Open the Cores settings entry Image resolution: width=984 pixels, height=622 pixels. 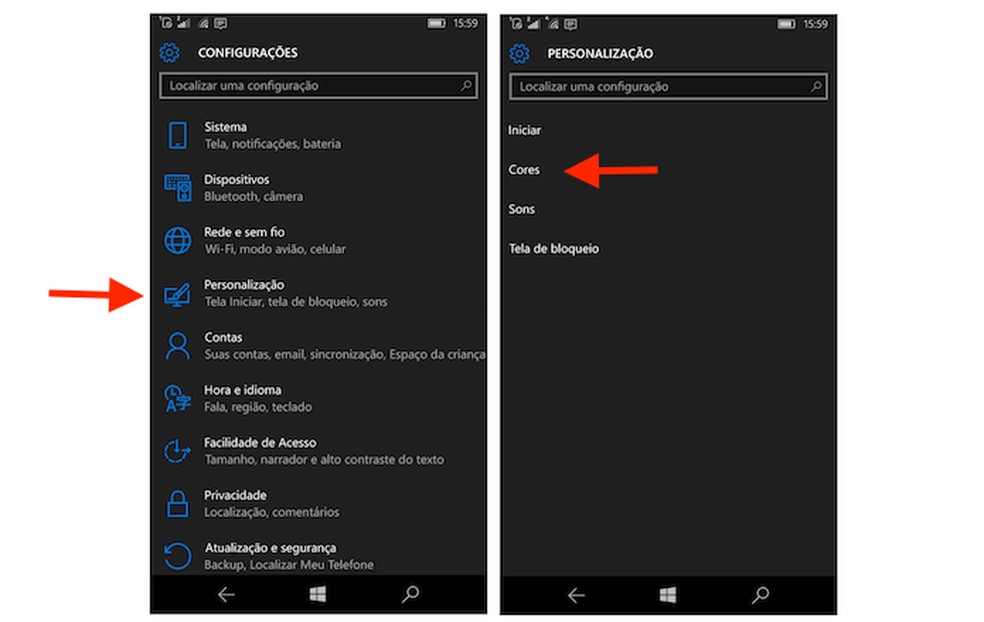[525, 169]
